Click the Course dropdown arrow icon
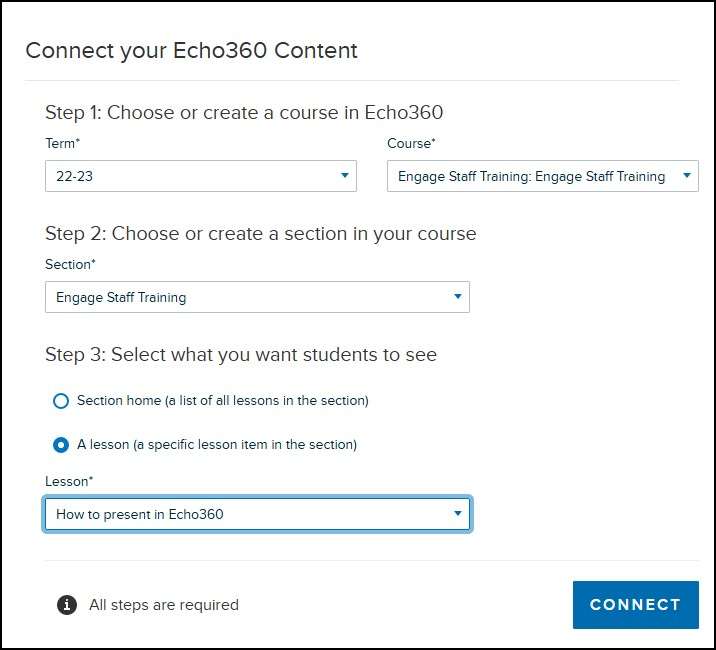Screen dimensions: 716x650 (686, 175)
